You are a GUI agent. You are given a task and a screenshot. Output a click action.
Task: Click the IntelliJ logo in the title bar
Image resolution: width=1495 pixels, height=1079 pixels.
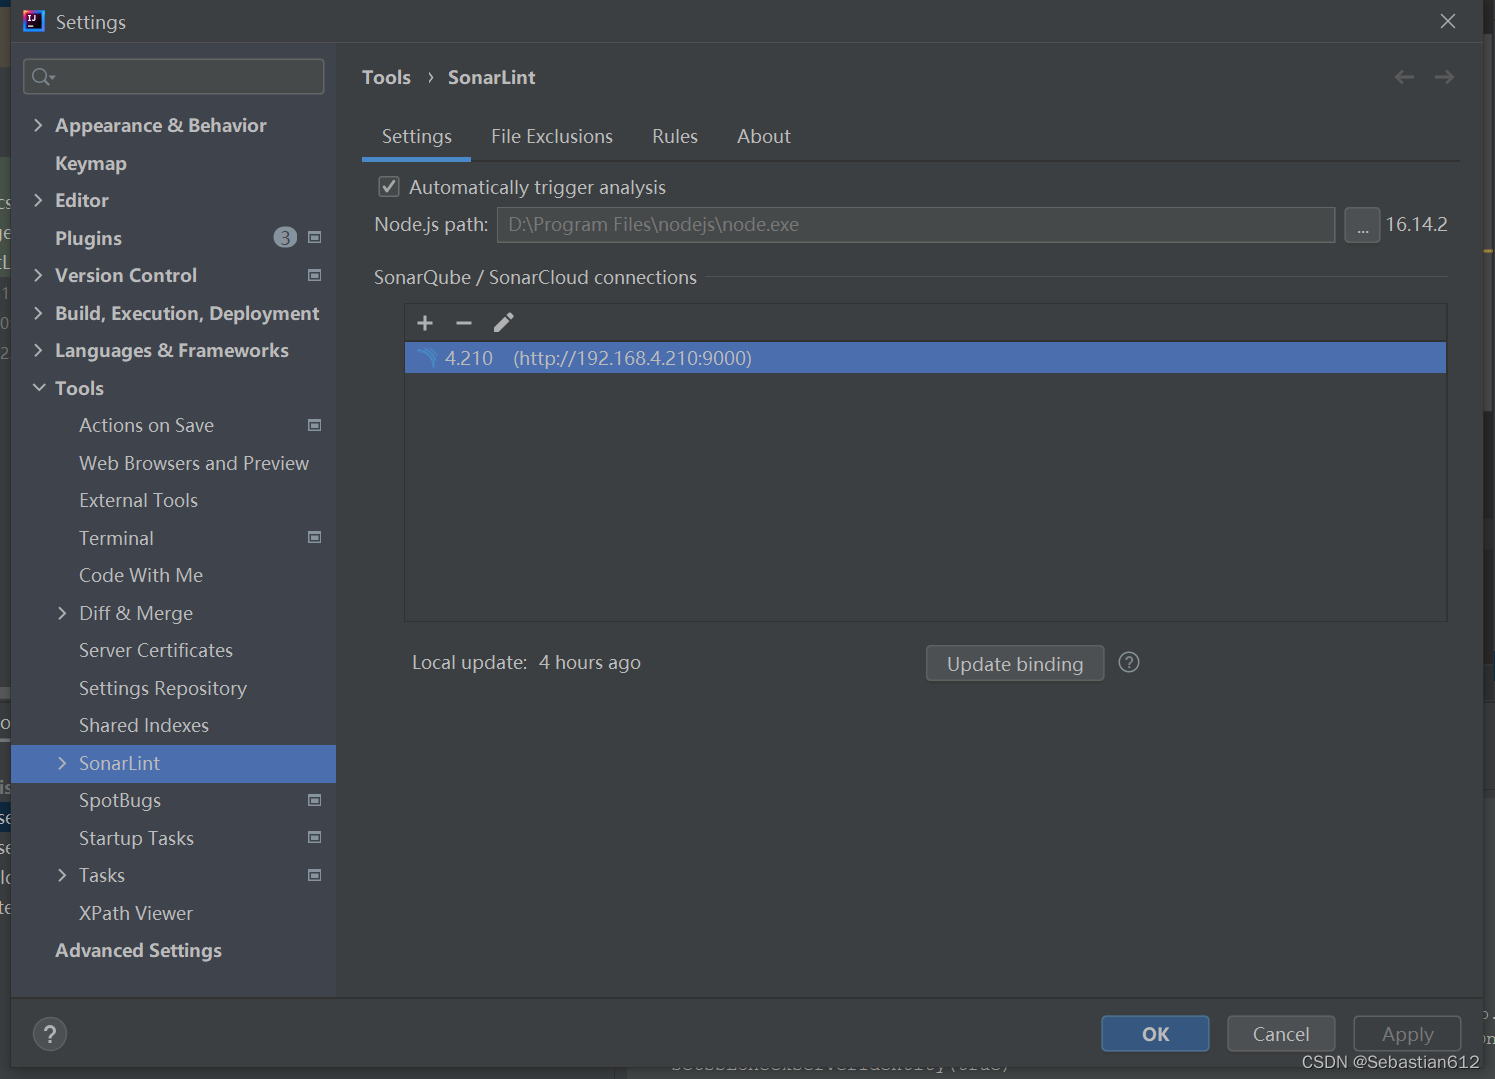[34, 21]
